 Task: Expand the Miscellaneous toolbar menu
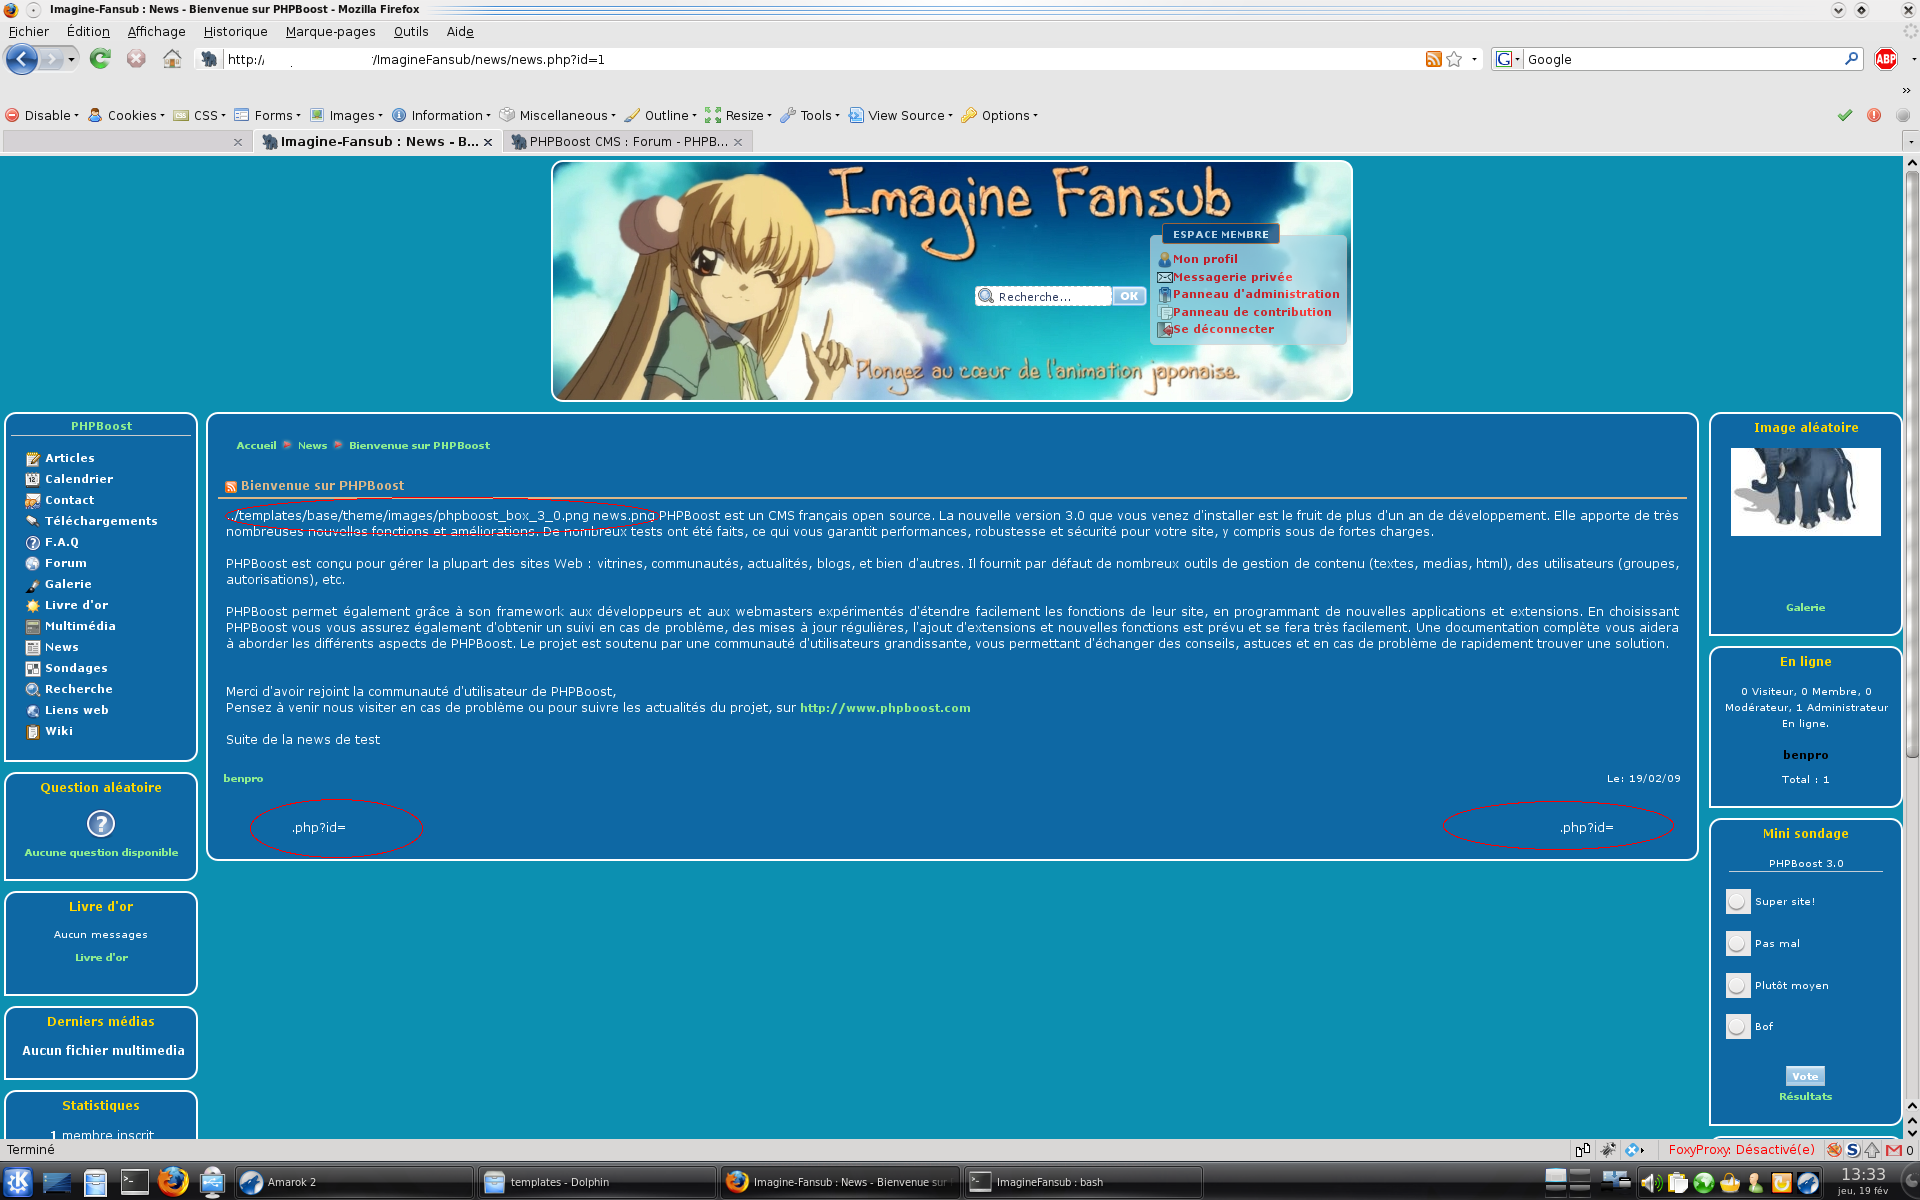coord(564,115)
